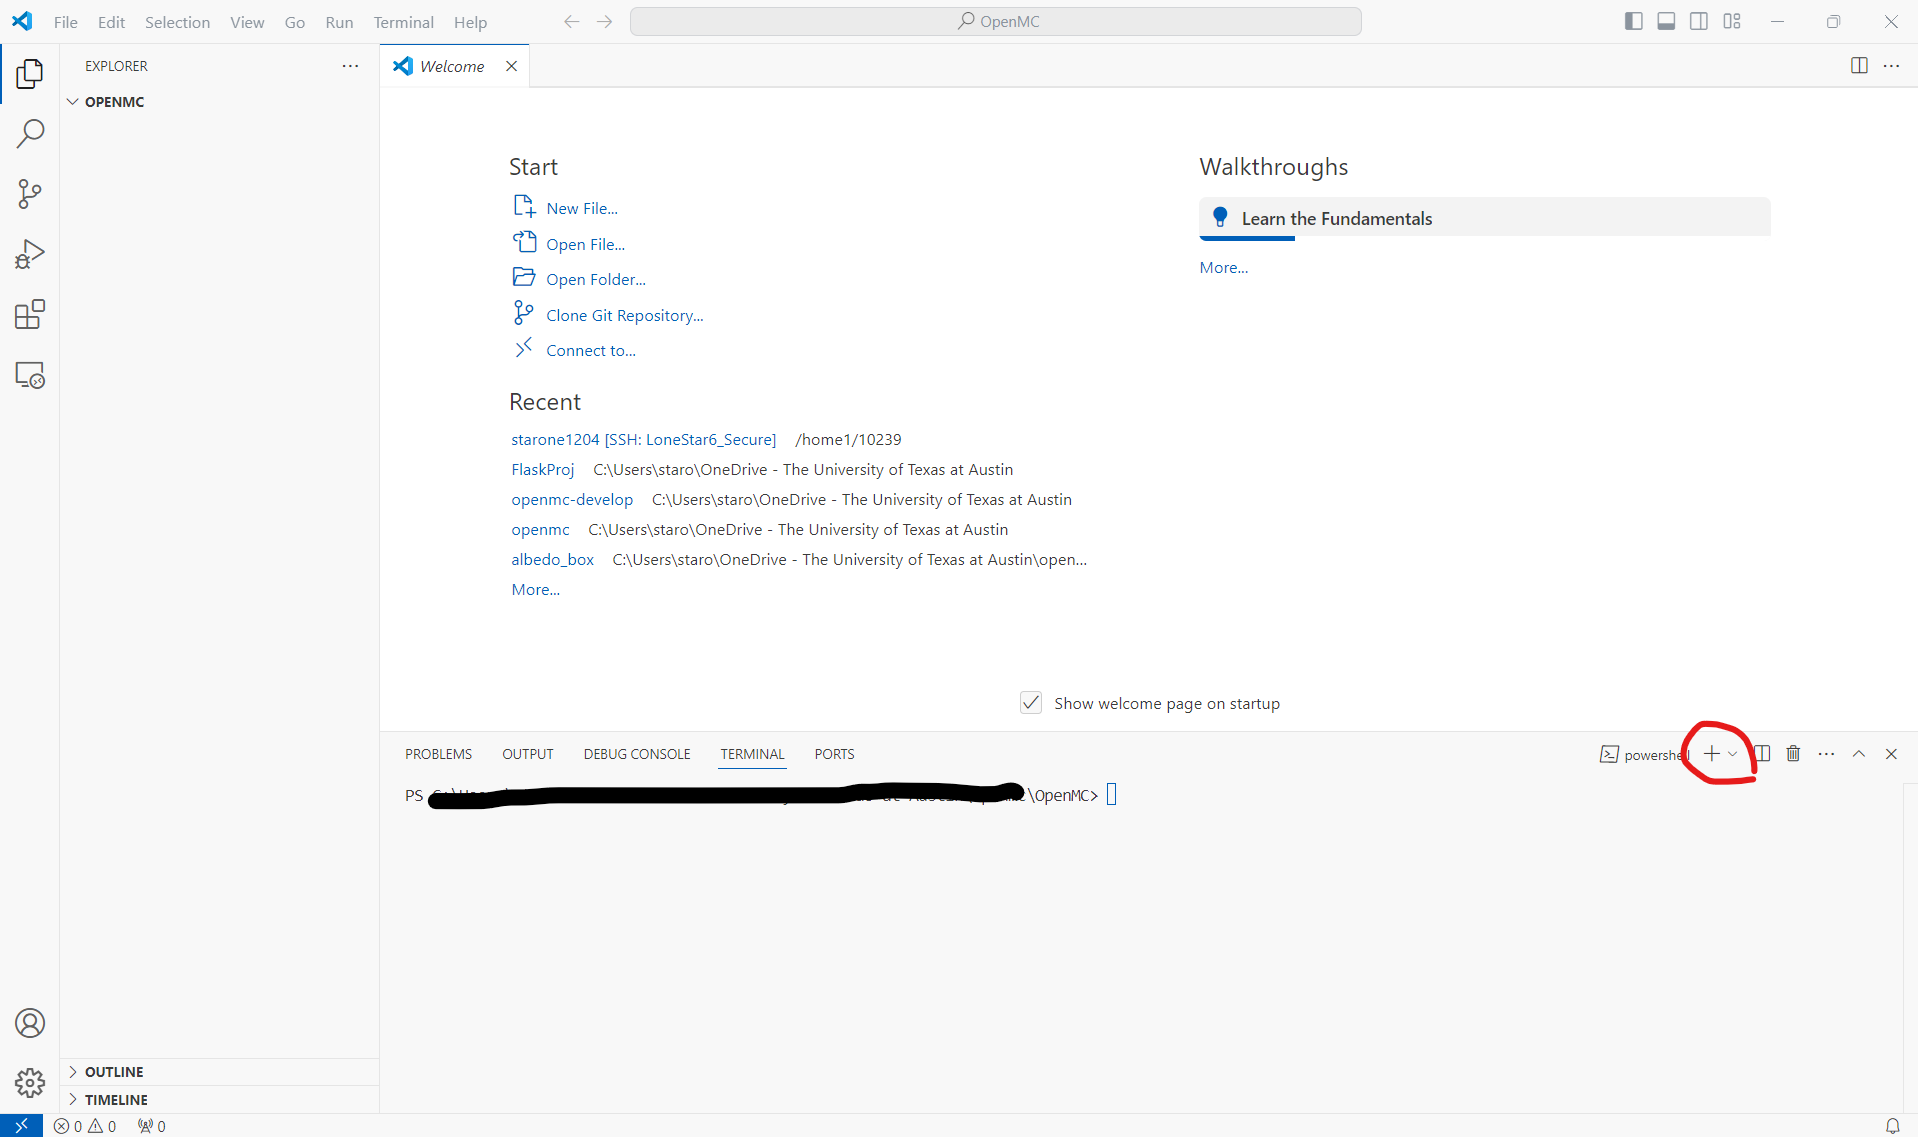Uncheck Show welcome page on startup
This screenshot has height=1137, width=1918.
[1031, 703]
